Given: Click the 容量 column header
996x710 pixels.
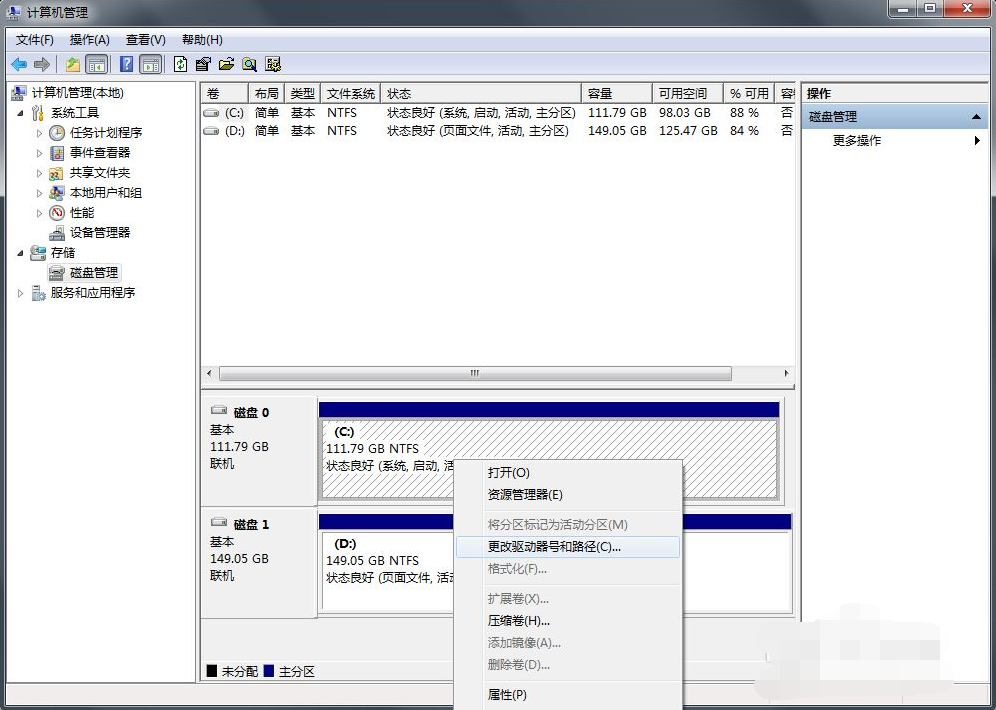Looking at the screenshot, I should click(x=600, y=93).
